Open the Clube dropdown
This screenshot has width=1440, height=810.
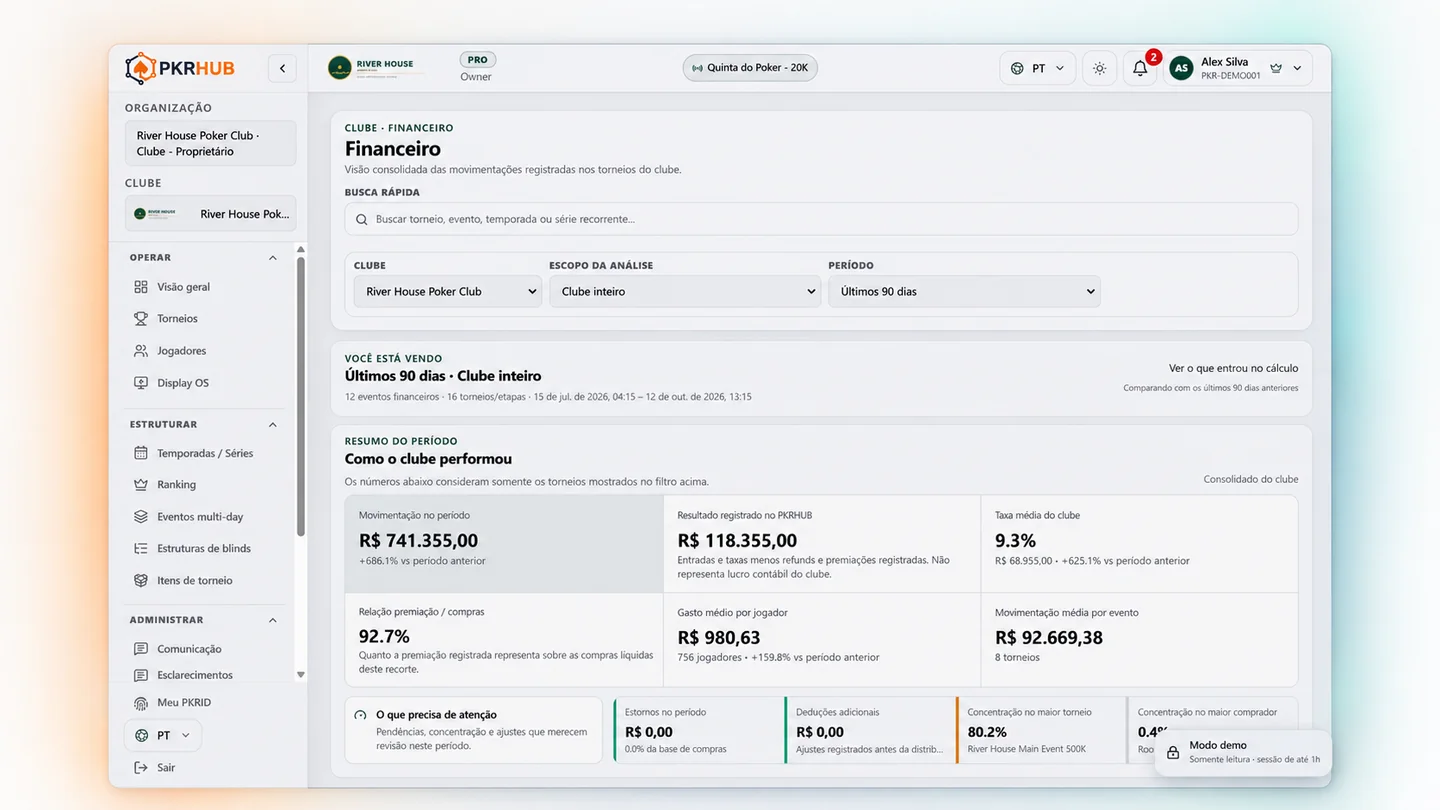(447, 292)
